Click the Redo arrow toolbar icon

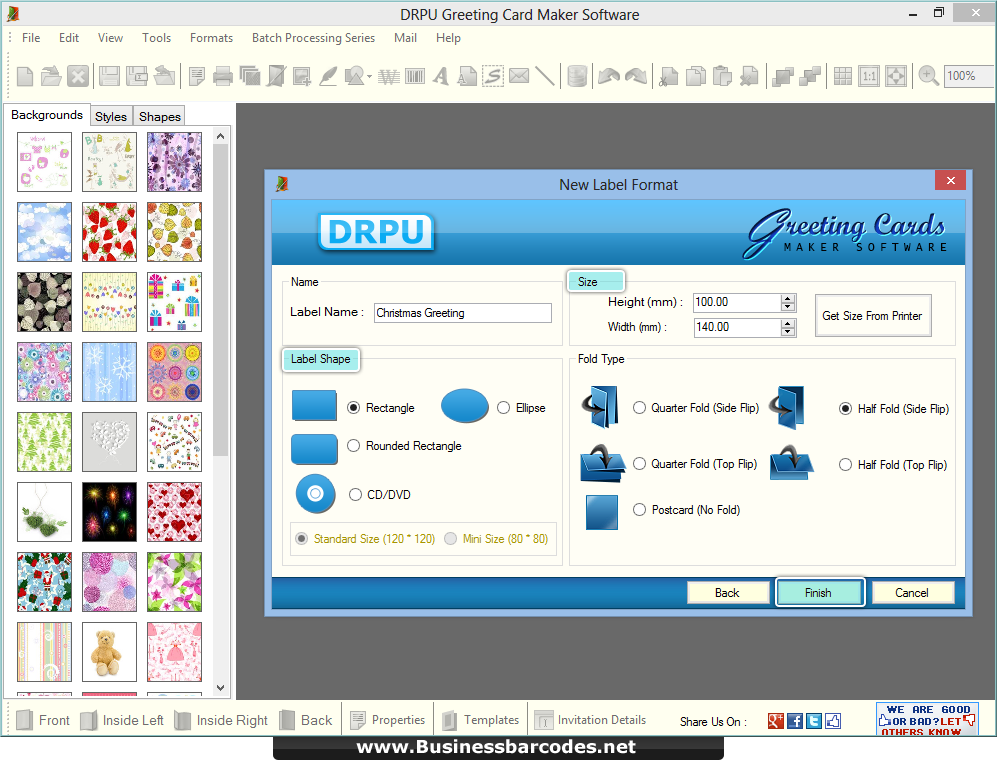coord(636,76)
